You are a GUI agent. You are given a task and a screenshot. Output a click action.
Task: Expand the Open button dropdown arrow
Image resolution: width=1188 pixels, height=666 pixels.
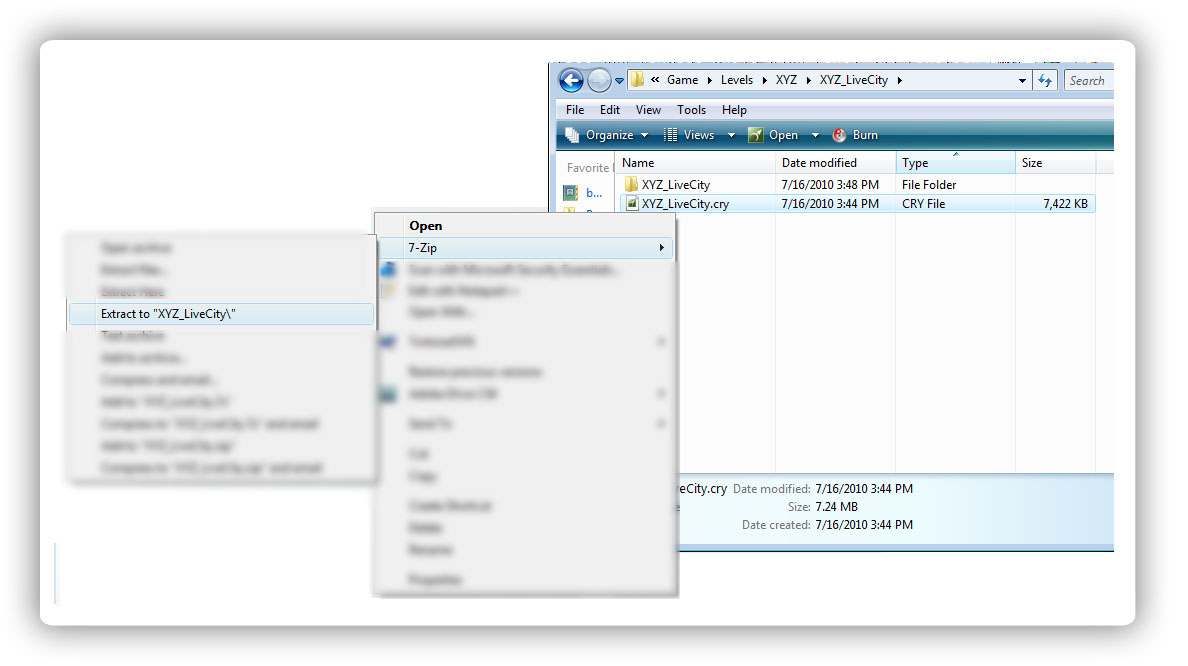tap(815, 136)
